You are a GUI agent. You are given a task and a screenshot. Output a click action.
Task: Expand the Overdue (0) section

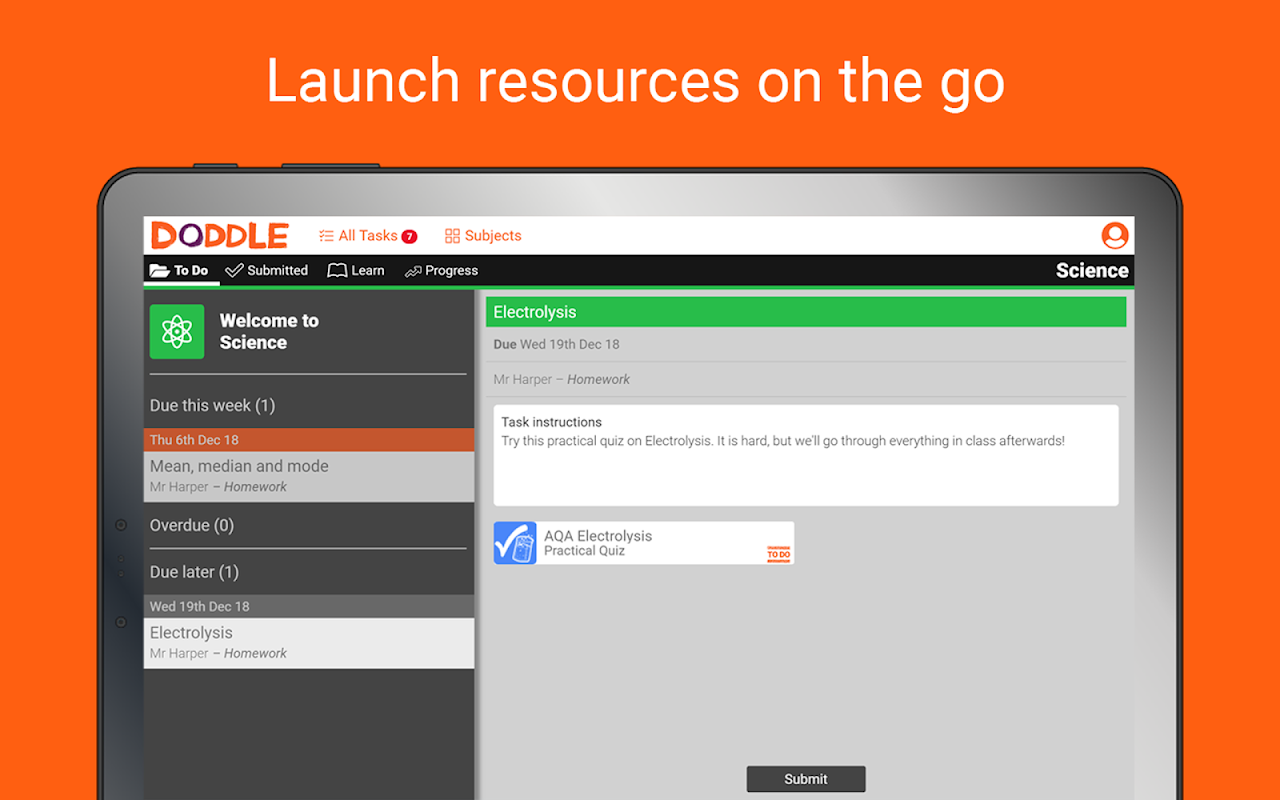[x=309, y=525]
